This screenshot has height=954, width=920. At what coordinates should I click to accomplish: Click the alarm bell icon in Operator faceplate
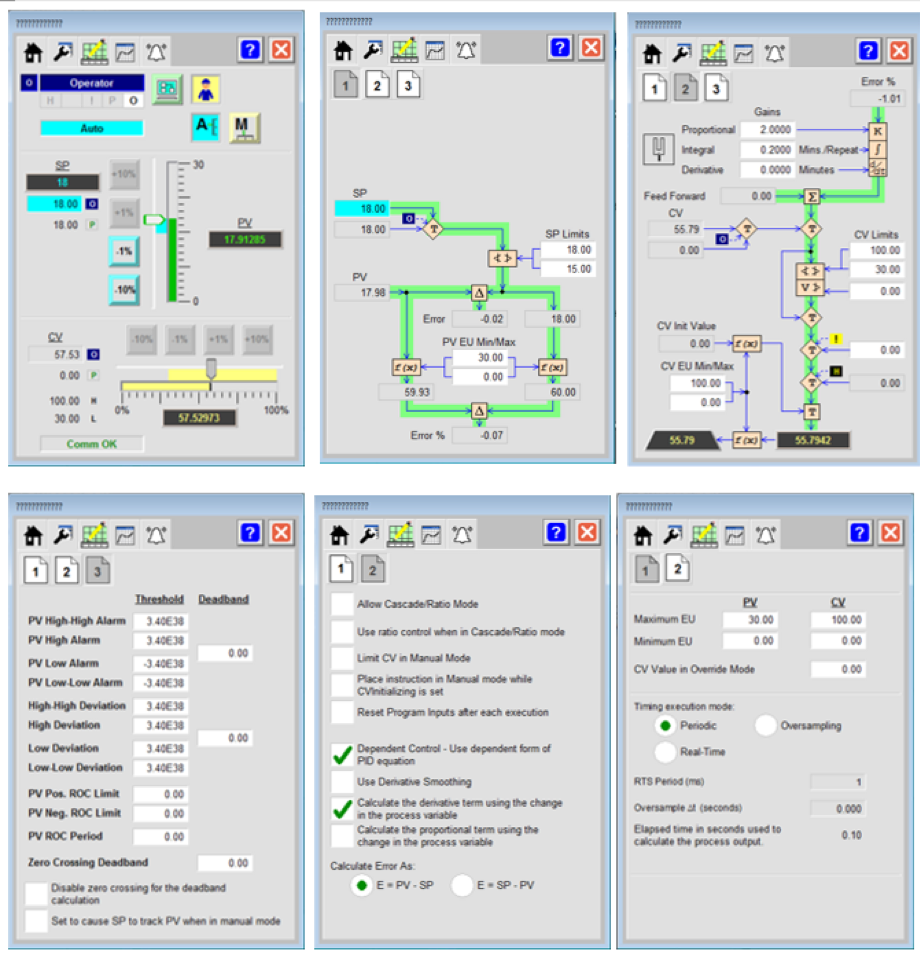(x=156, y=52)
